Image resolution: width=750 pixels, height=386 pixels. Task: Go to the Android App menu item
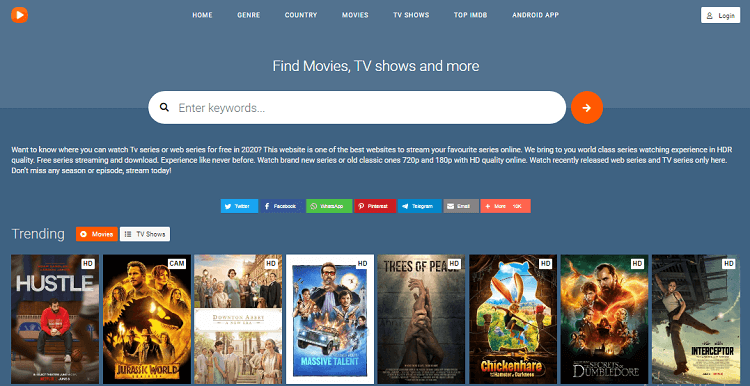pos(536,15)
